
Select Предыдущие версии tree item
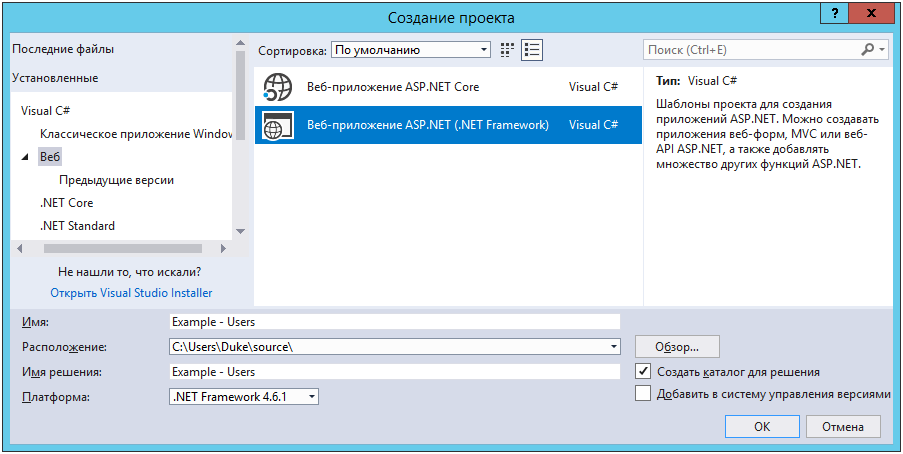[116, 180]
